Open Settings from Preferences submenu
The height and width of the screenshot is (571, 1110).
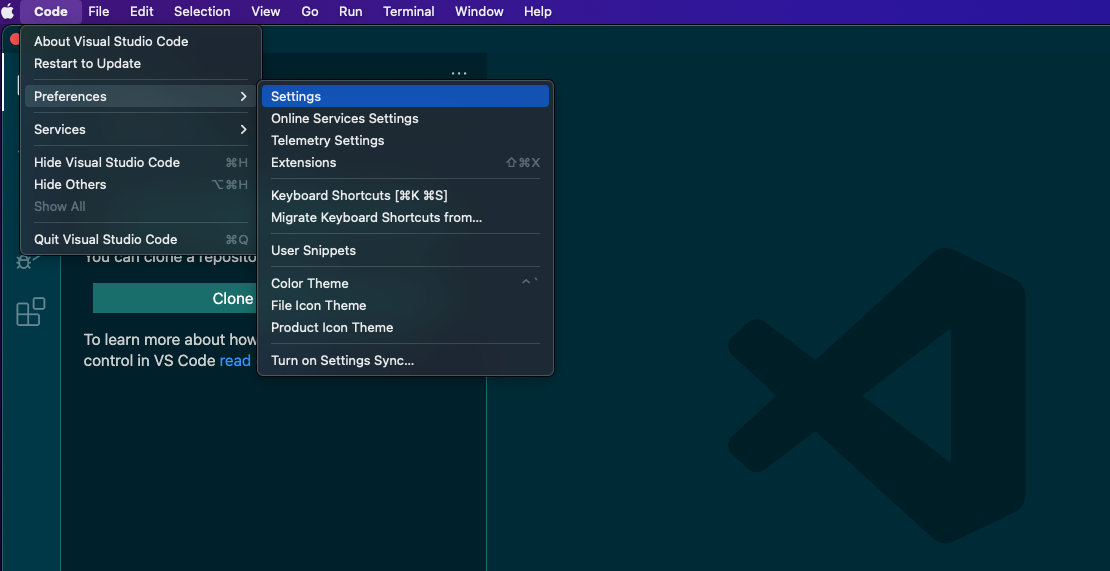[x=405, y=96]
